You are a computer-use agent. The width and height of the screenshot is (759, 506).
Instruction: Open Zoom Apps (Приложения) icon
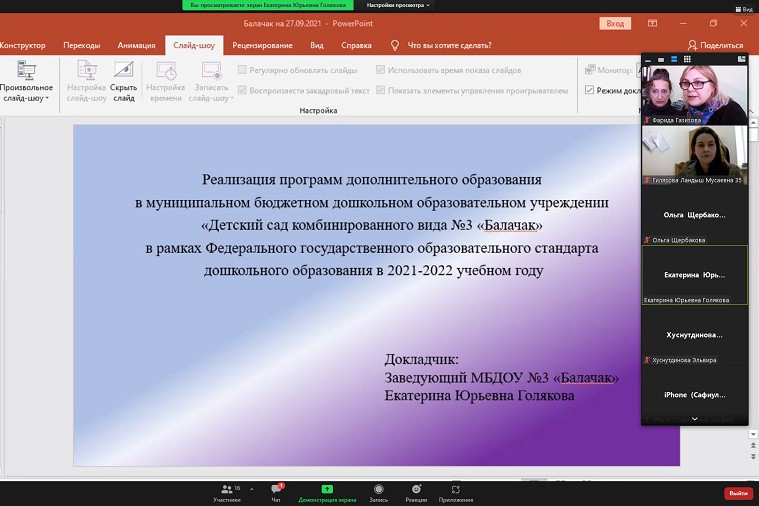click(455, 490)
